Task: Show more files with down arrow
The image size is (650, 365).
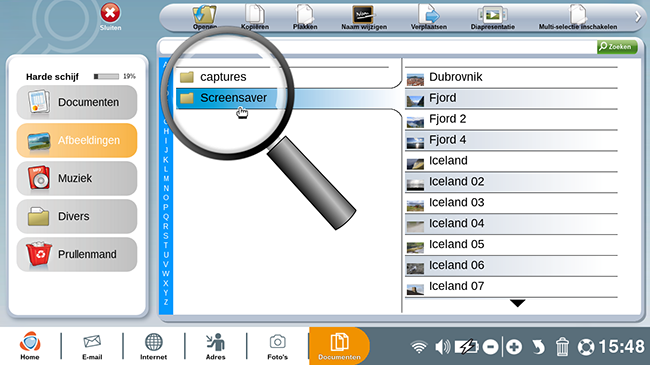Action: tap(517, 303)
